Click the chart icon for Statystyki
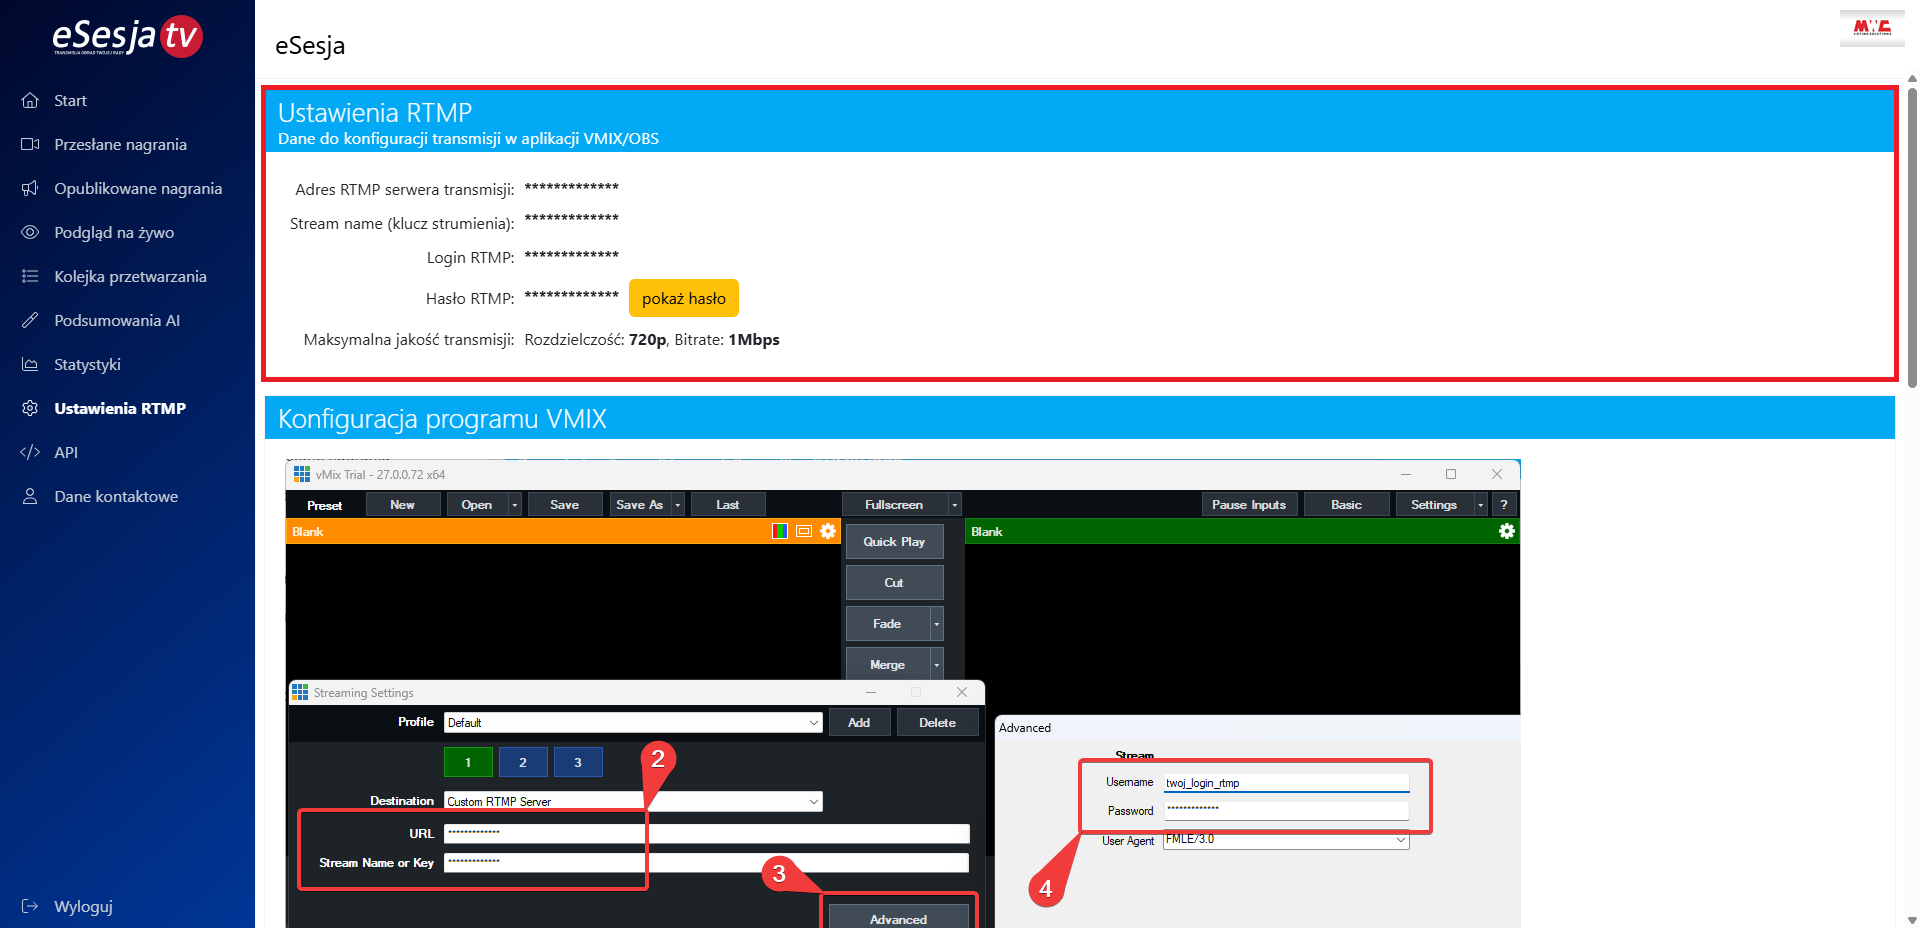1920x928 pixels. (x=30, y=364)
